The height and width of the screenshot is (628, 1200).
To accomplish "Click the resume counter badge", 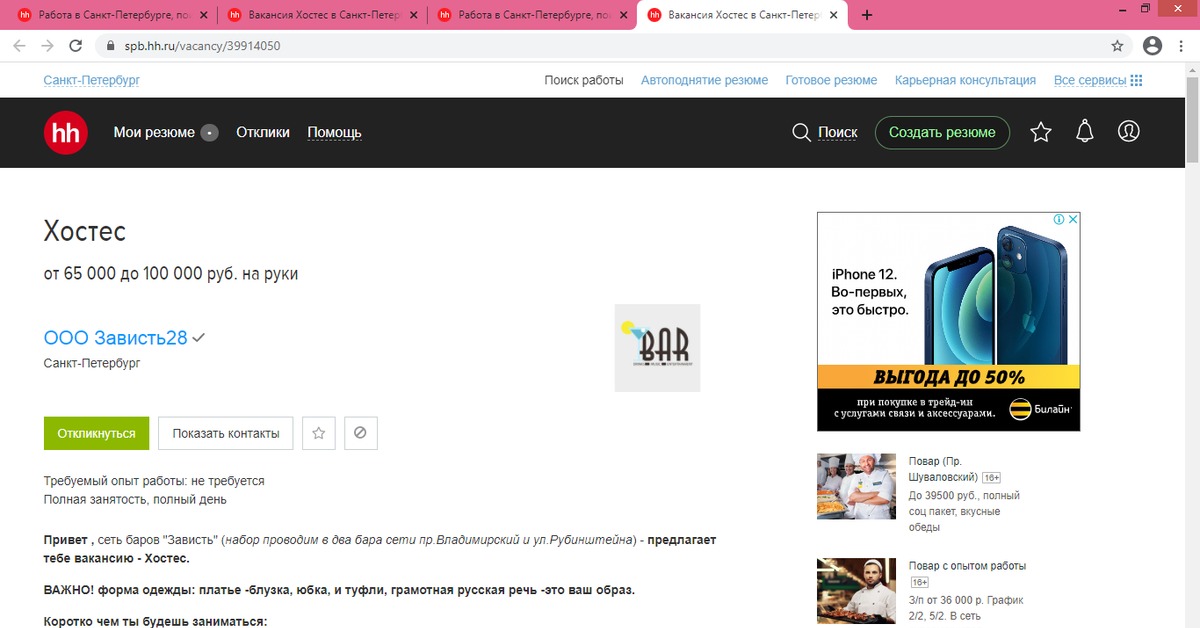I will point(209,132).
